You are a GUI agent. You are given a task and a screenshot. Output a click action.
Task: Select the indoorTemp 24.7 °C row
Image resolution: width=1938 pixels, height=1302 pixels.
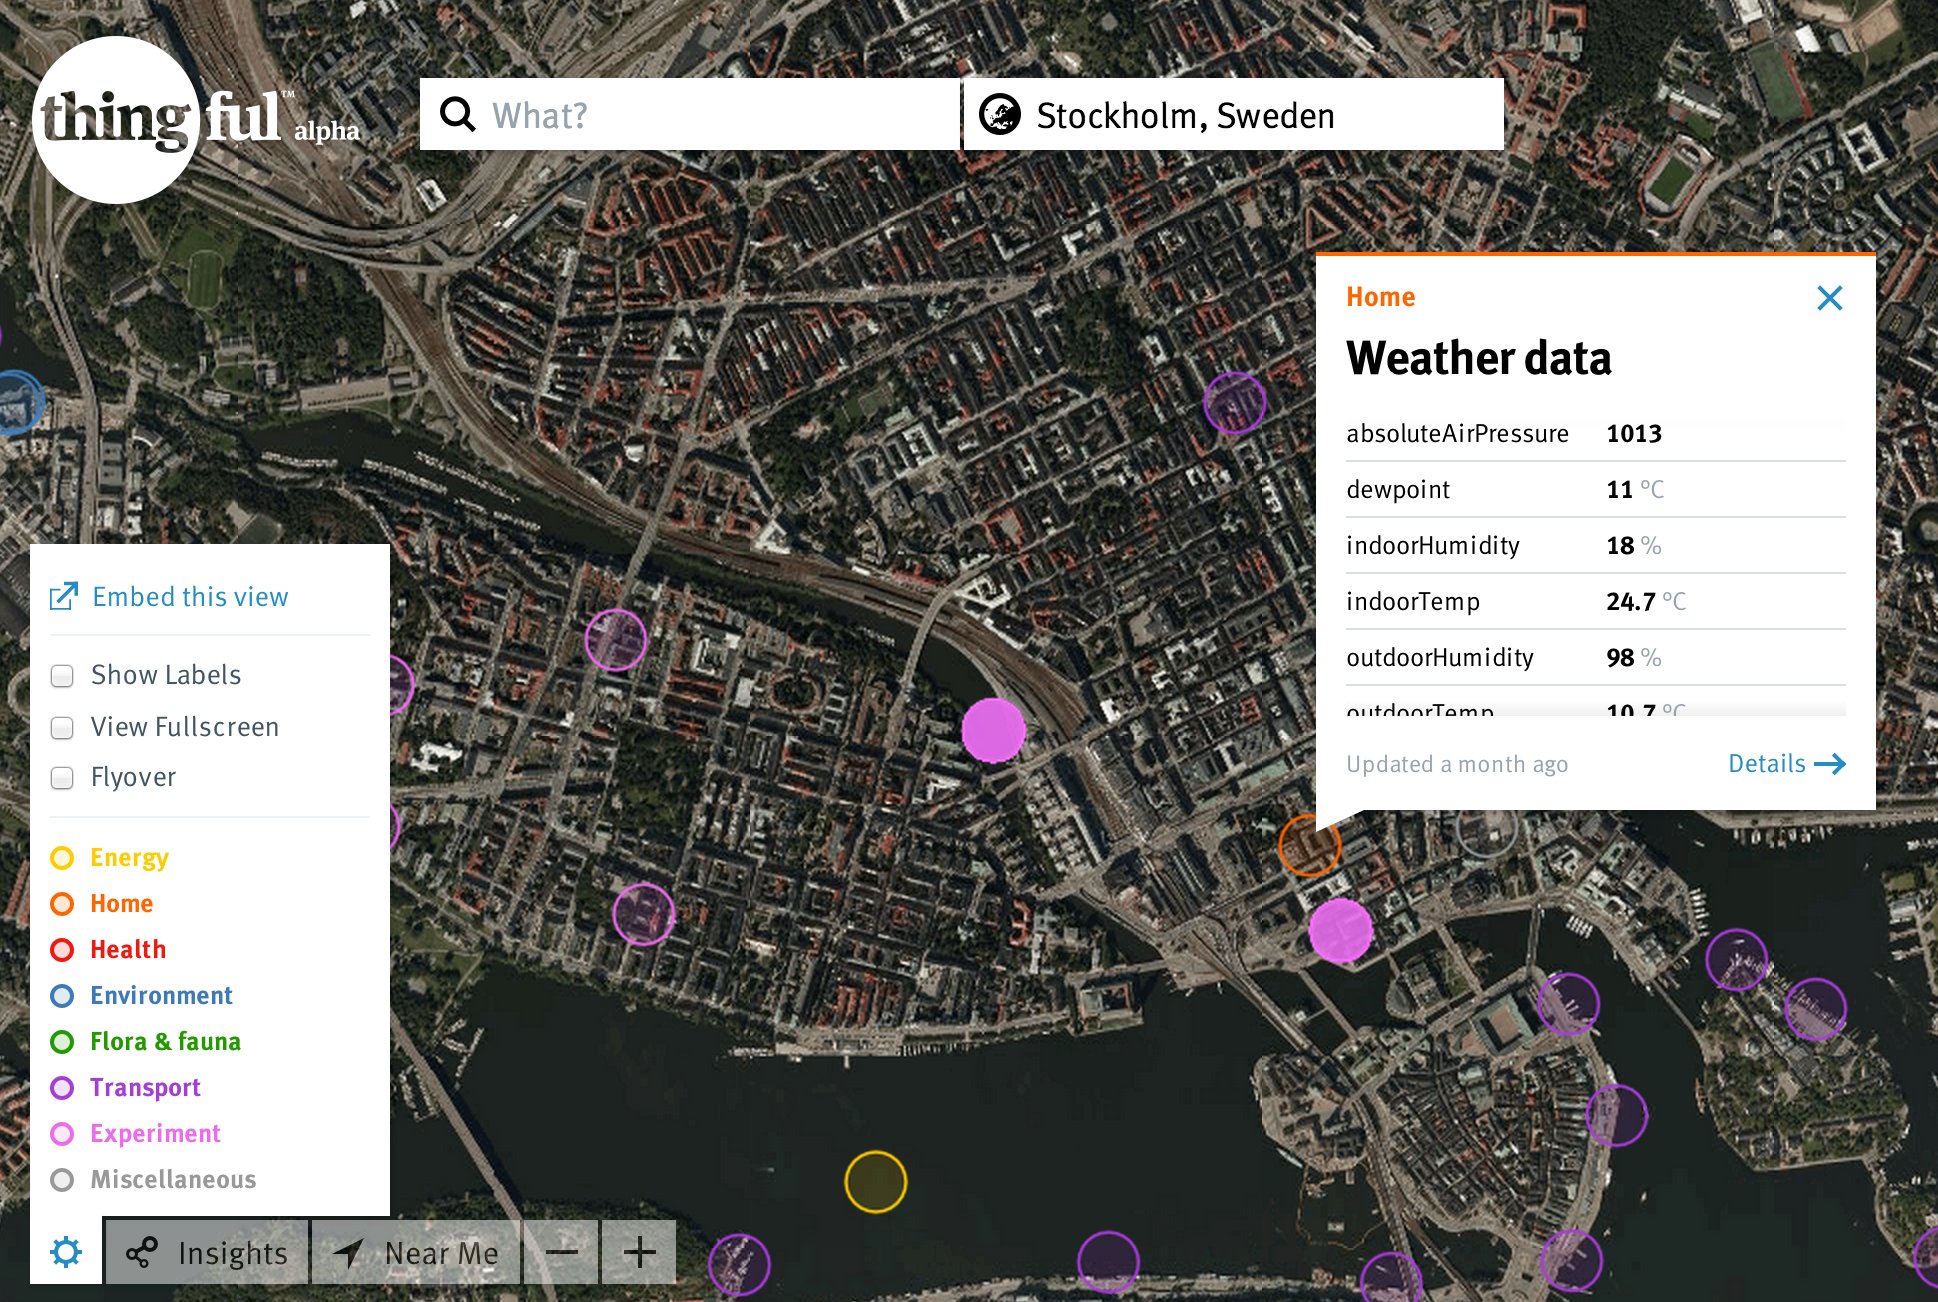(x=1595, y=602)
